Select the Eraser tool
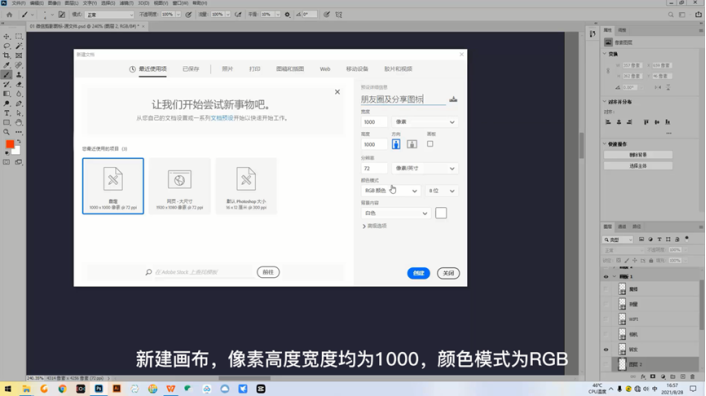The width and height of the screenshot is (706, 396). pyautogui.click(x=18, y=84)
